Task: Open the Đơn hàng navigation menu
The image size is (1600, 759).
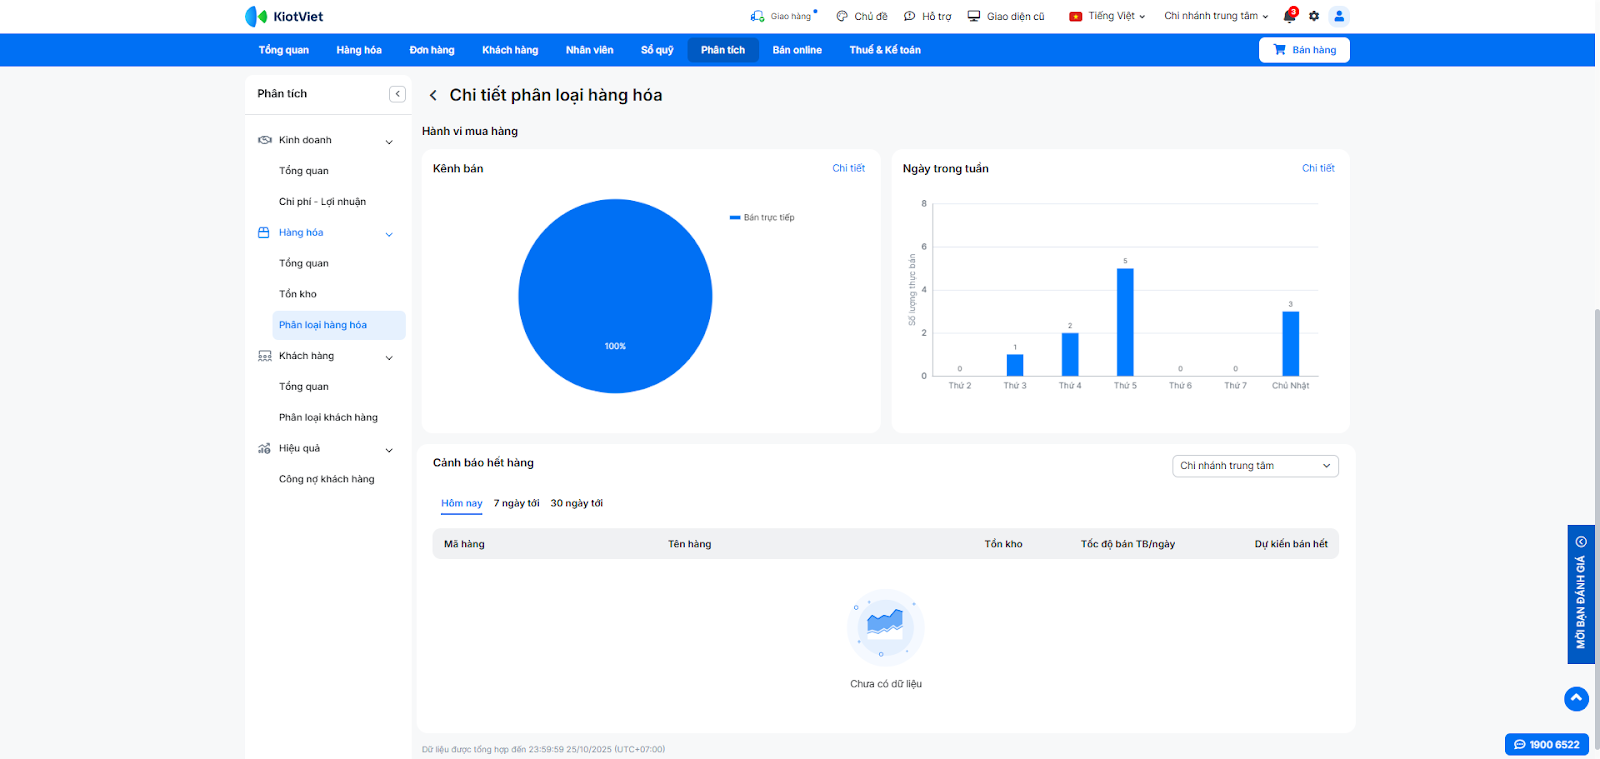Action: coord(432,50)
